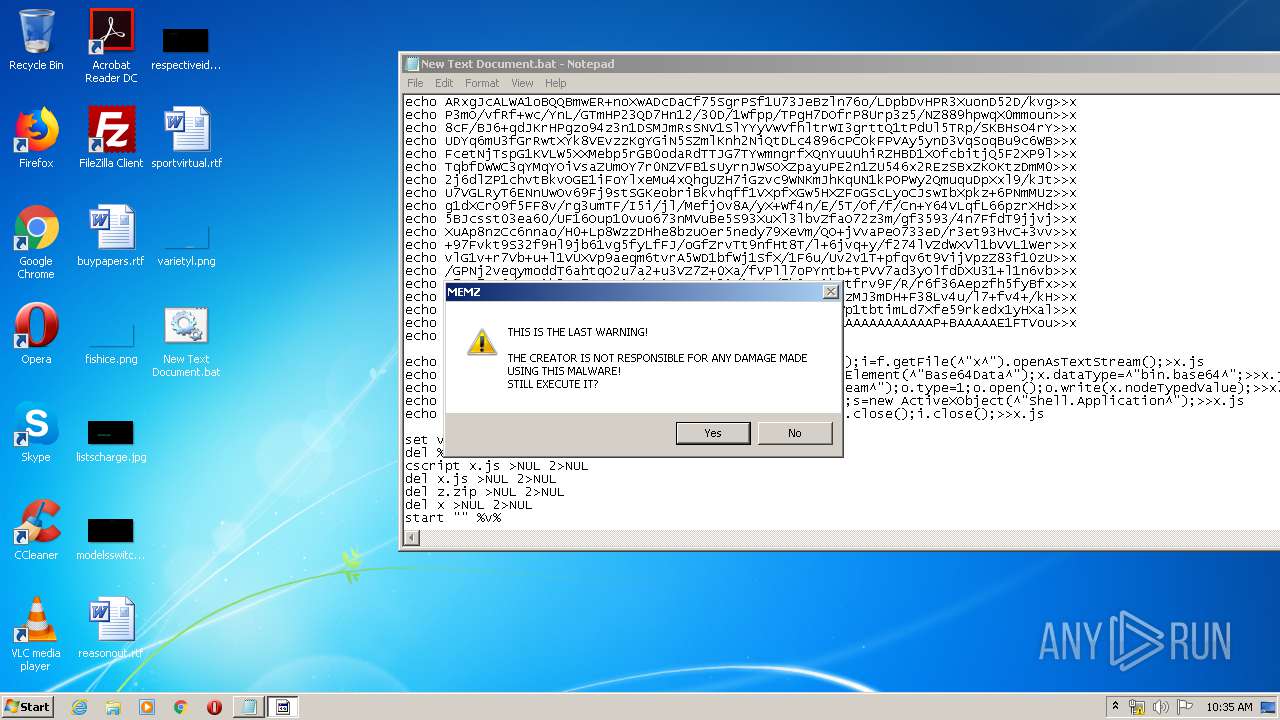Open the Recycle Bin desktop icon
The height and width of the screenshot is (720, 1280).
coord(36,41)
